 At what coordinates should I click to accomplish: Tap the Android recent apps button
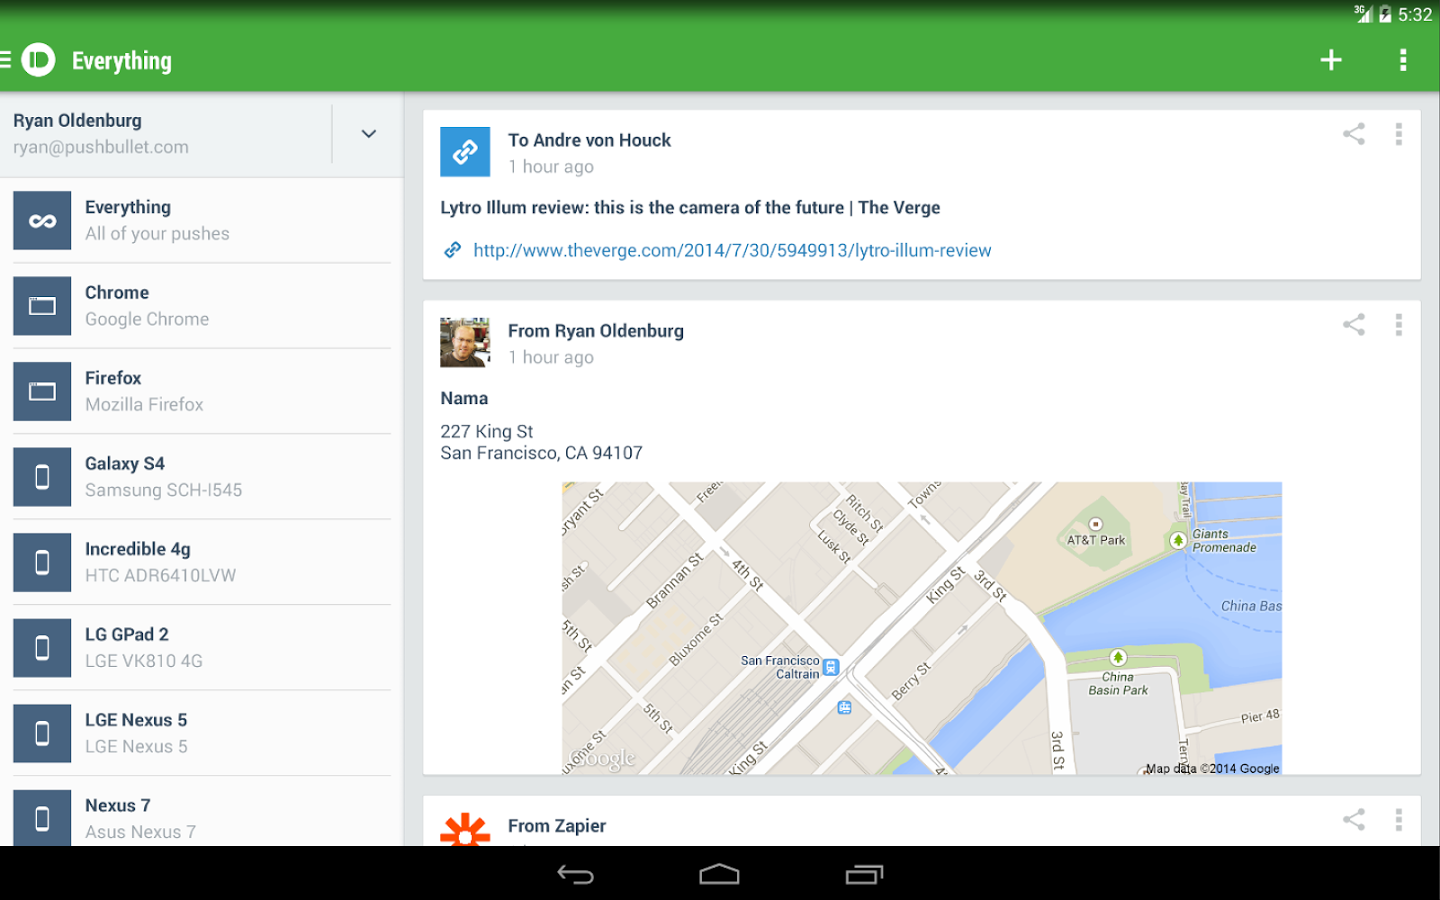(x=864, y=874)
